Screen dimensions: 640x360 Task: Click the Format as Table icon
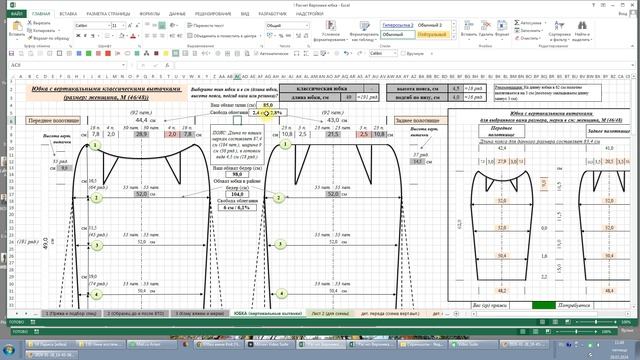(364, 26)
